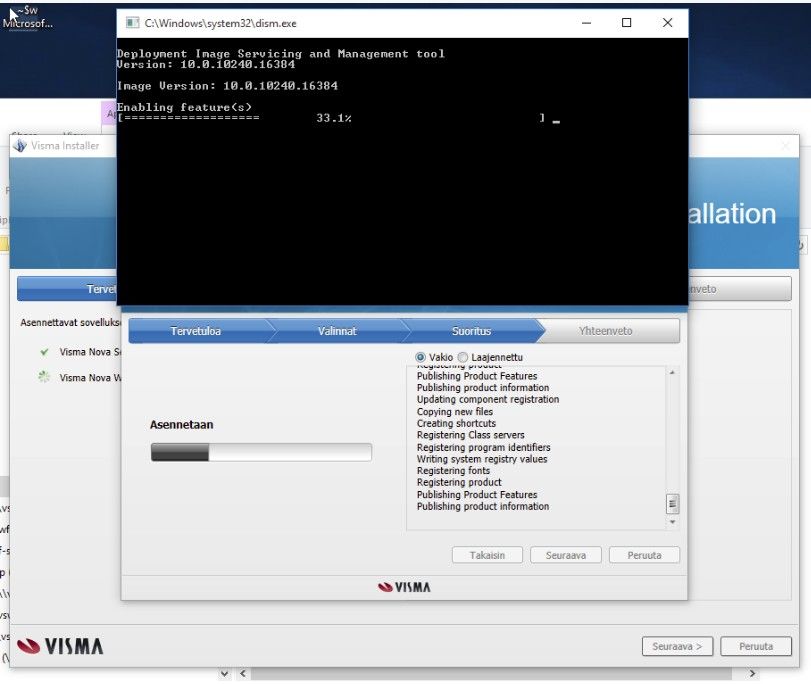Click the Image Version console line
The width and height of the screenshot is (811, 684).
point(227,85)
